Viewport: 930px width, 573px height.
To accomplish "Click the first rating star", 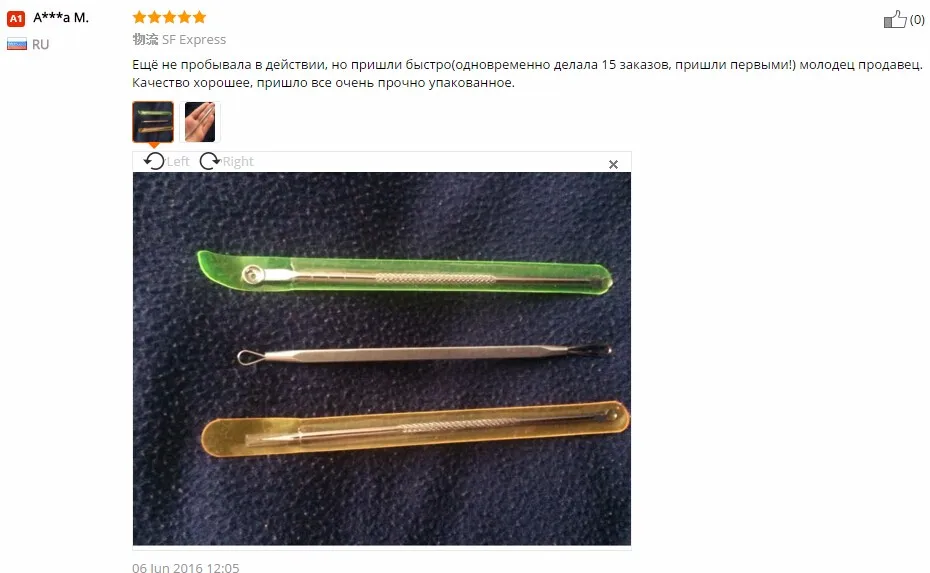I will point(139,17).
